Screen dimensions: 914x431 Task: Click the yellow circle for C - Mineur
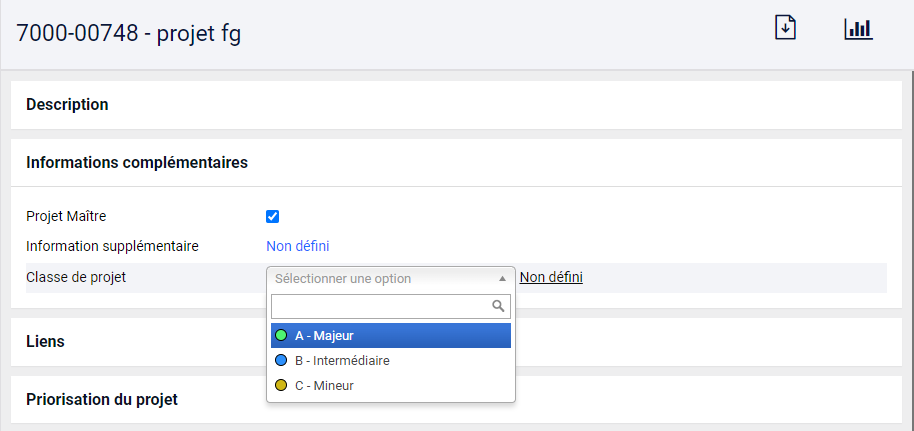[281, 386]
